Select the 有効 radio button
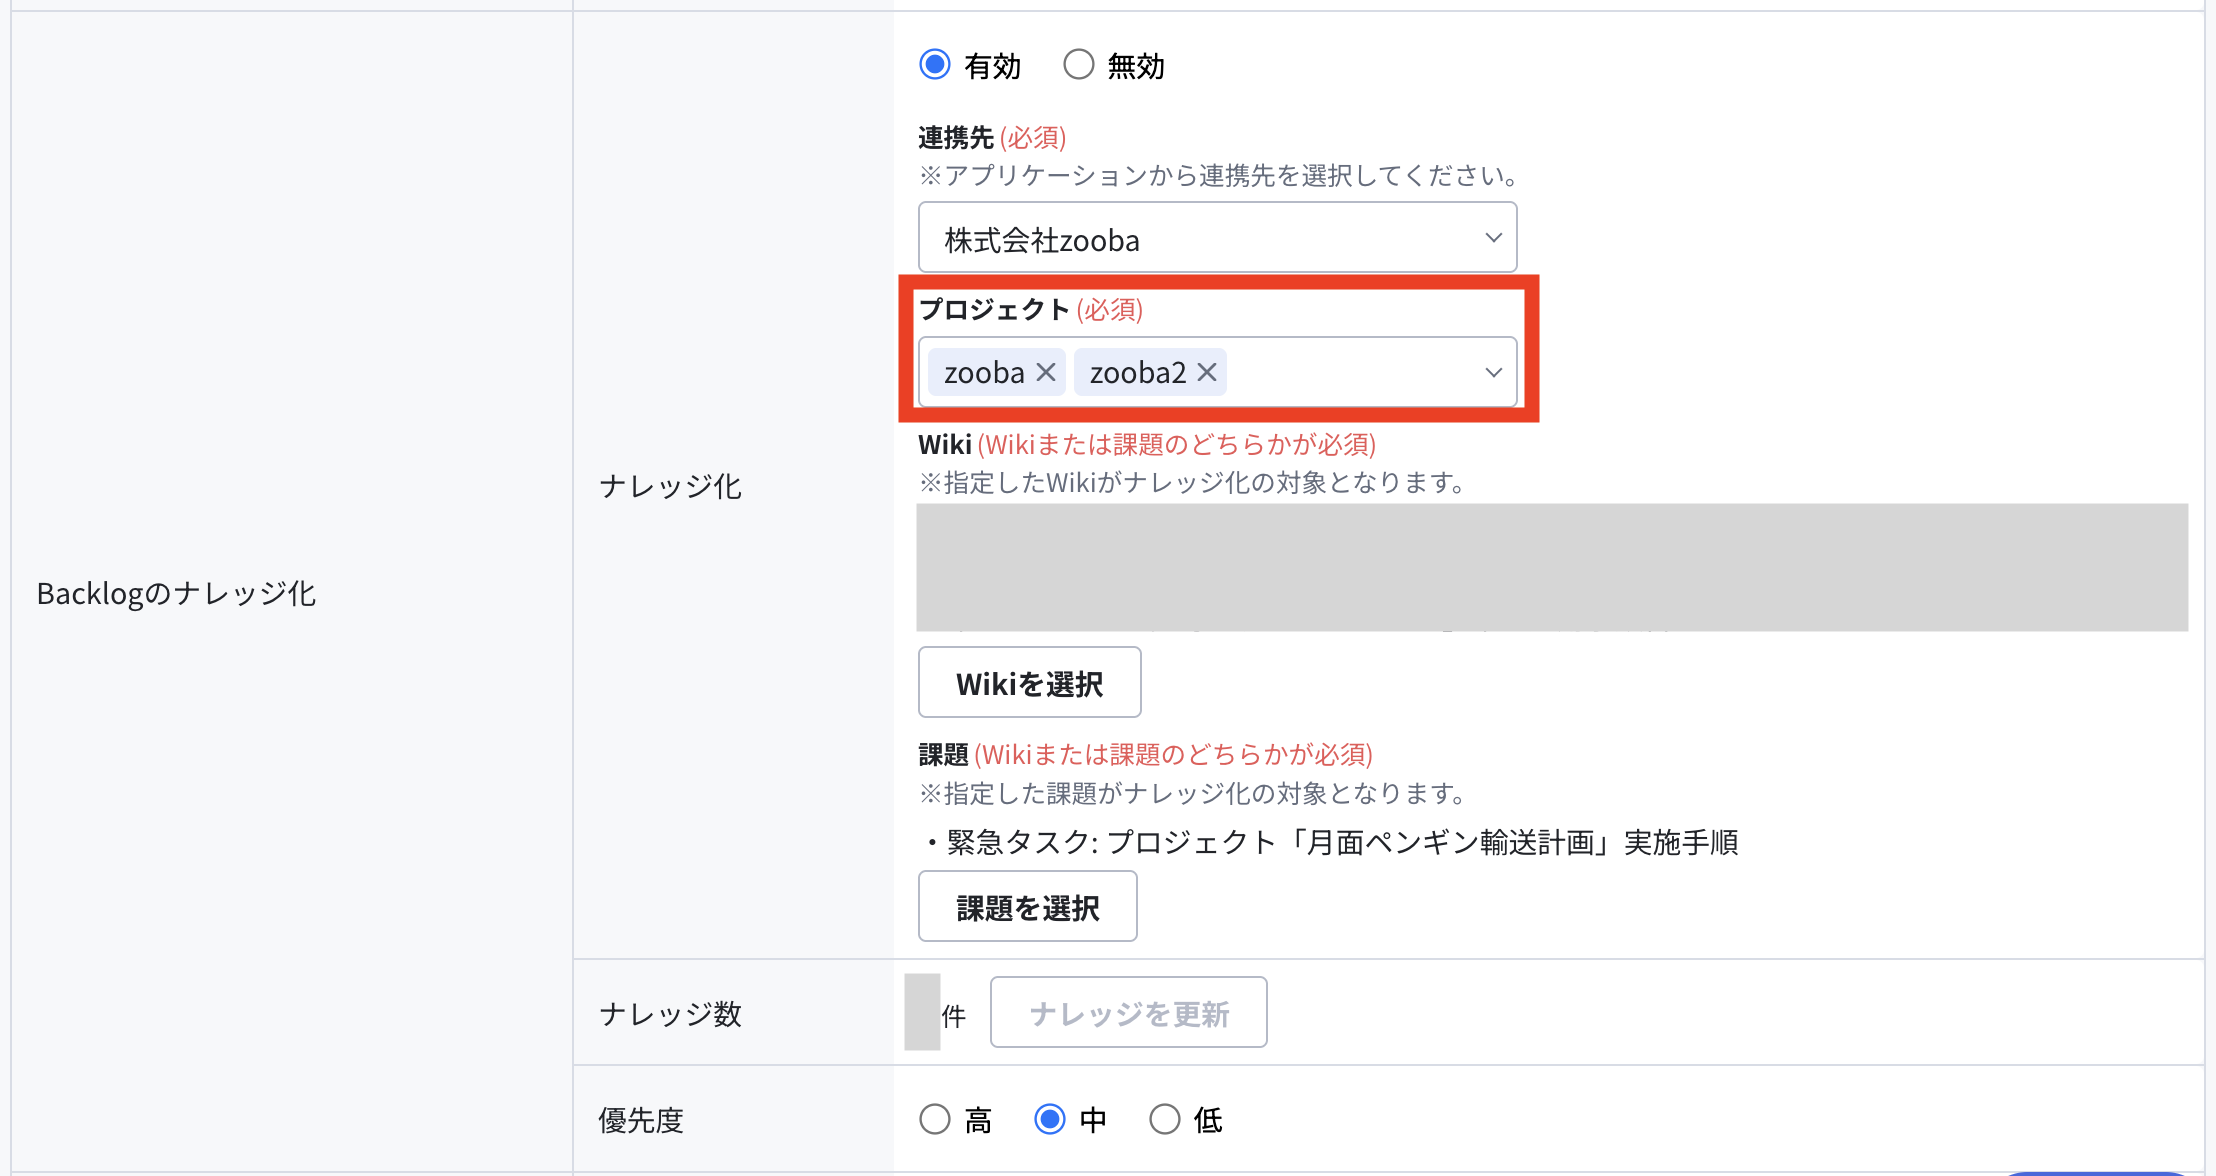Screen dimensions: 2216x1176 (935, 65)
